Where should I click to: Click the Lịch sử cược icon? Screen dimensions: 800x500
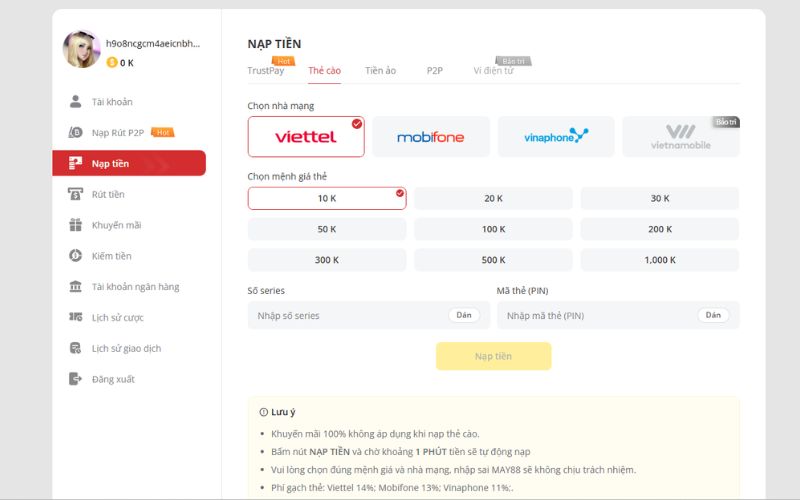[x=75, y=317]
